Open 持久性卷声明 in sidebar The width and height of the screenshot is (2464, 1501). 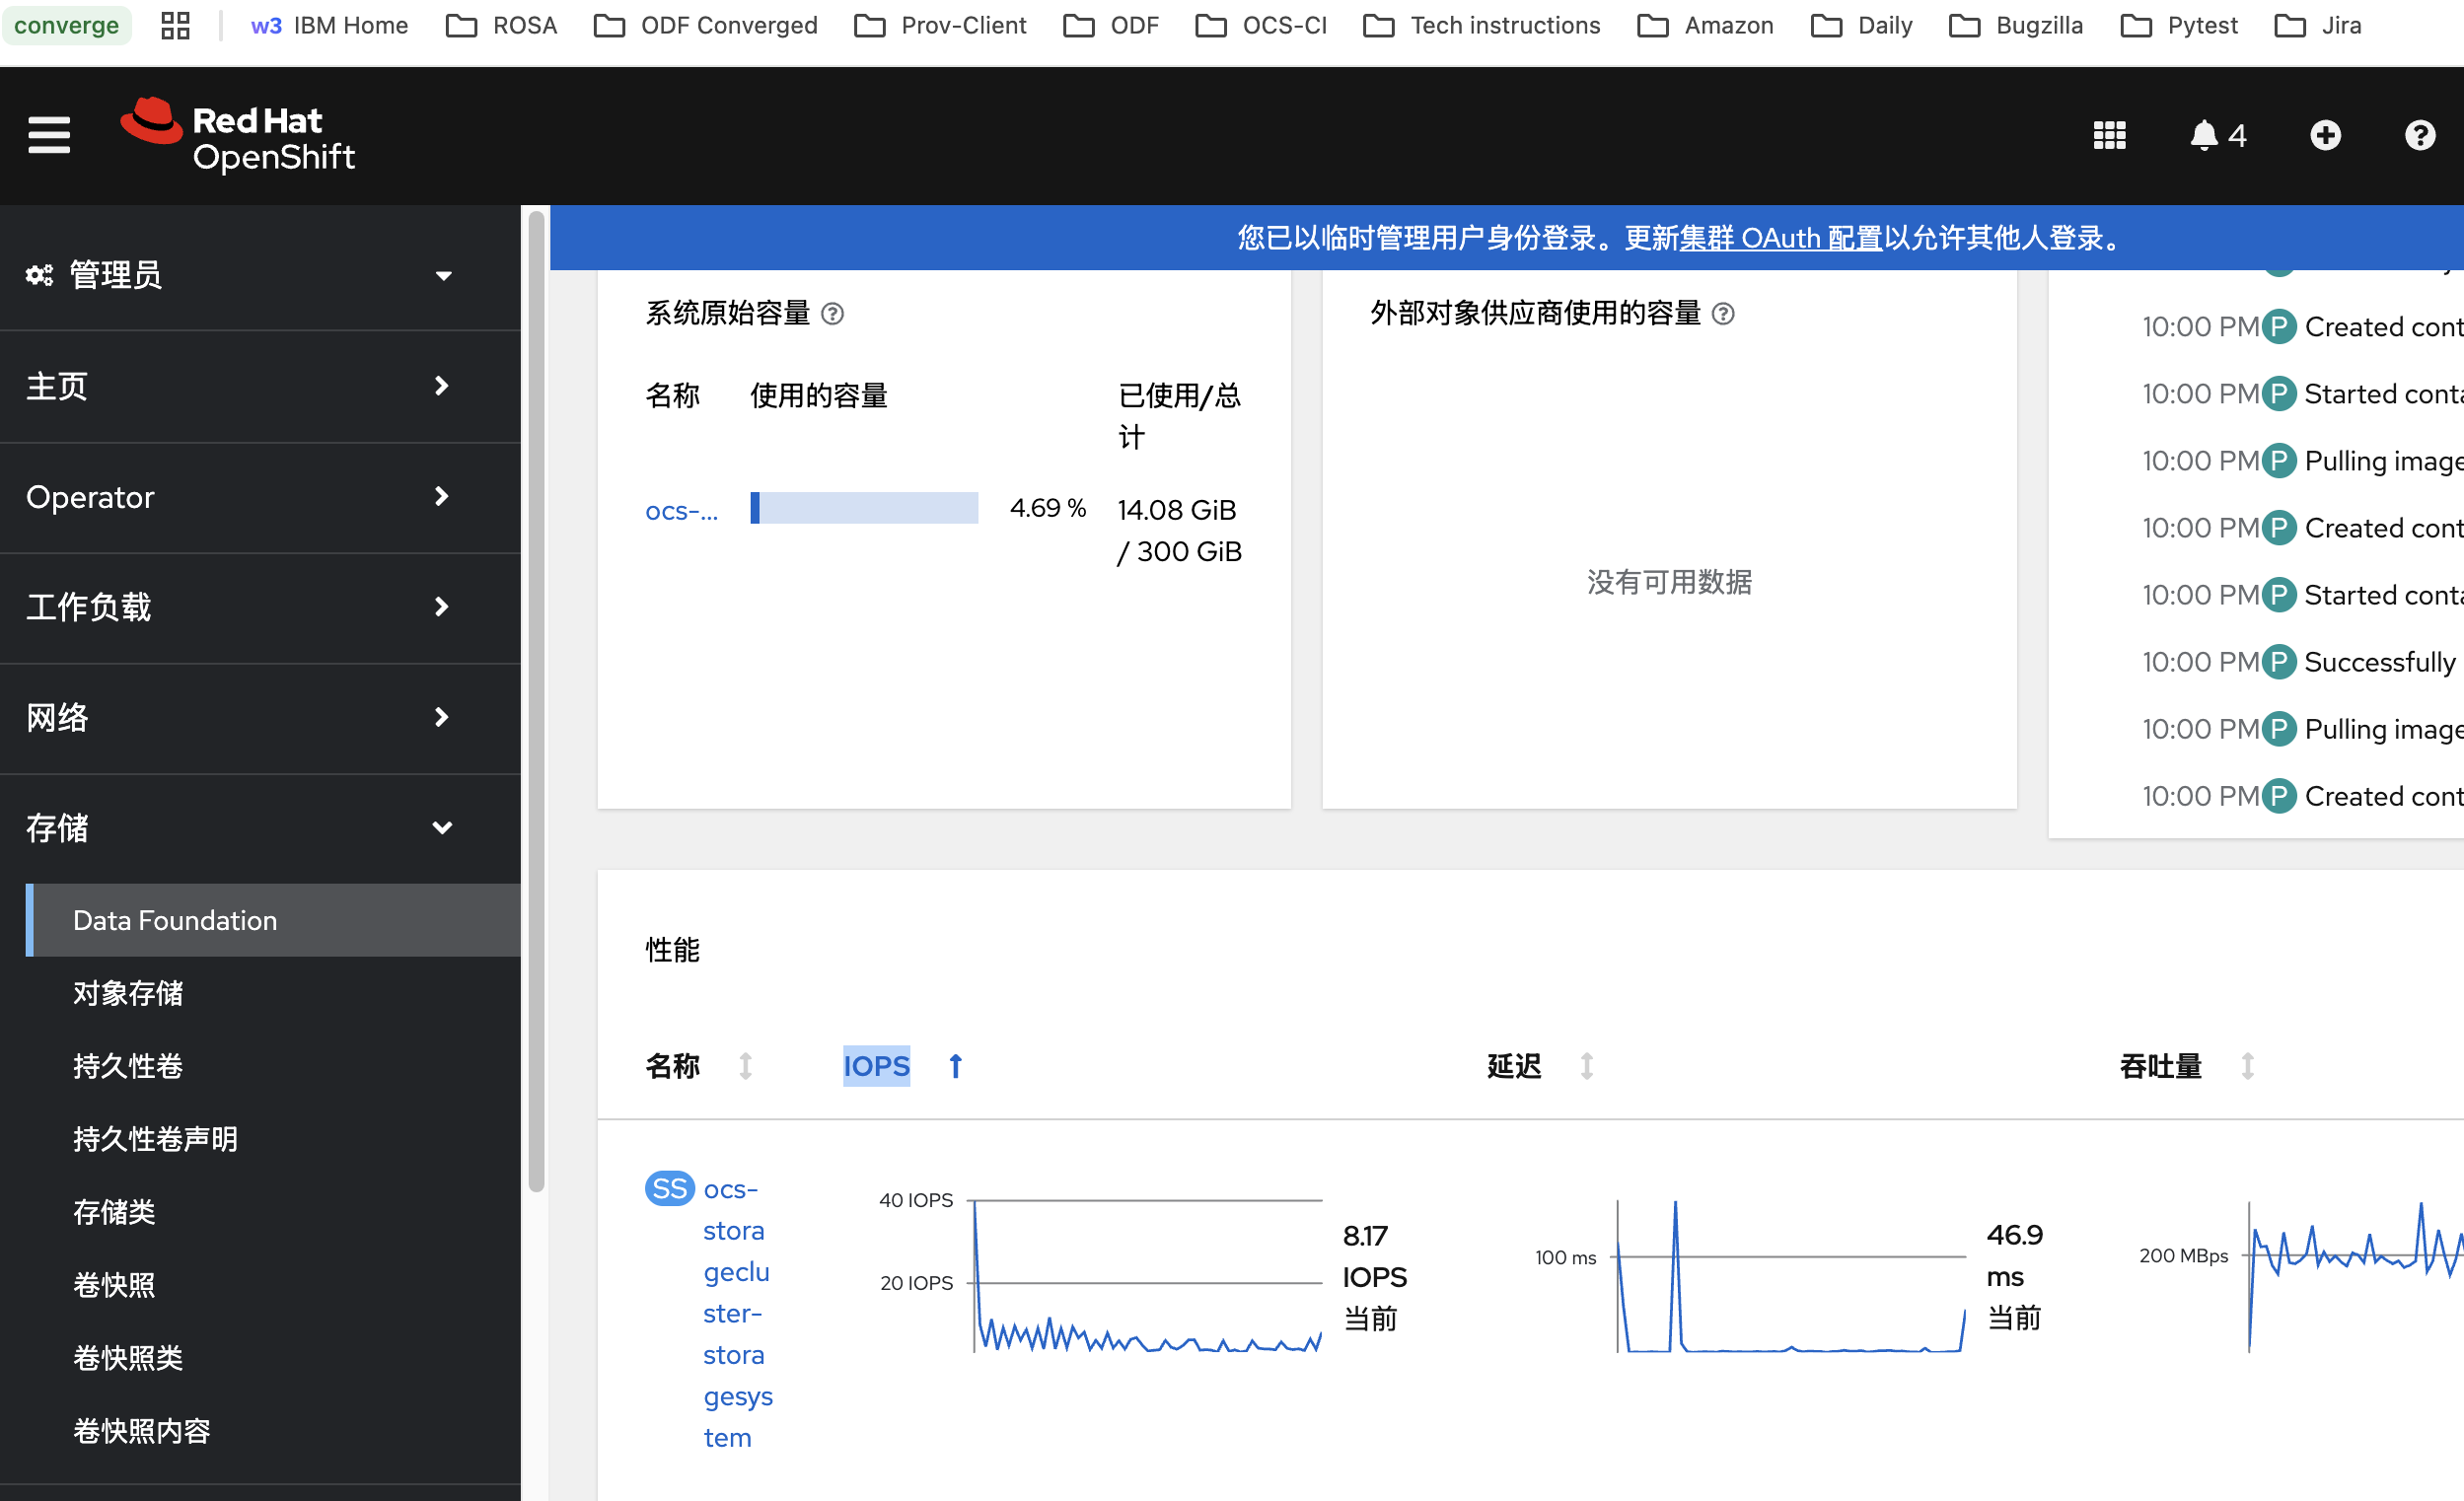click(x=155, y=1139)
